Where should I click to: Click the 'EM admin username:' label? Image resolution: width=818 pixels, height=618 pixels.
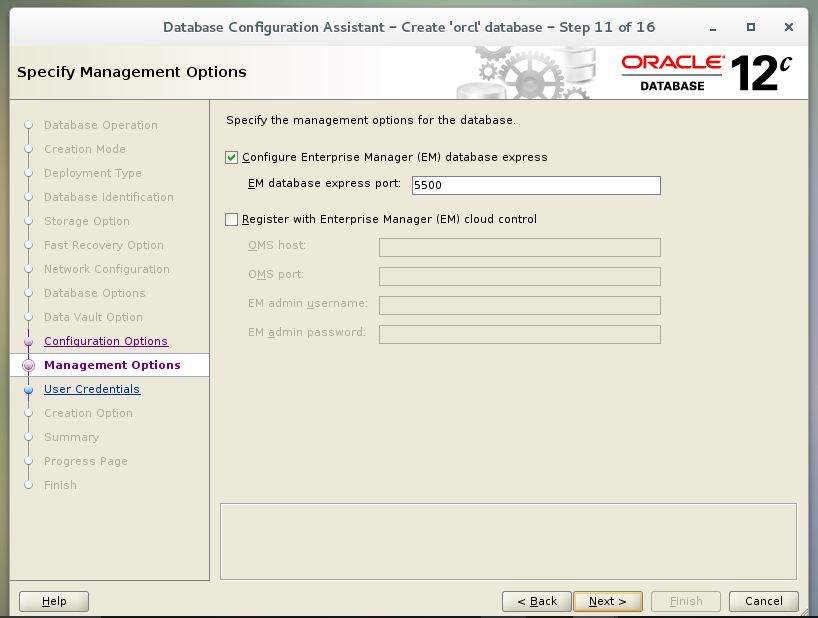coord(308,304)
